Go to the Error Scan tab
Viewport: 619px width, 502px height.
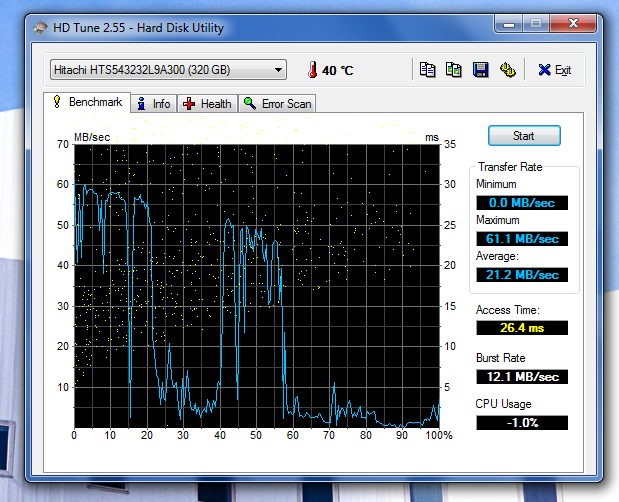click(x=278, y=103)
